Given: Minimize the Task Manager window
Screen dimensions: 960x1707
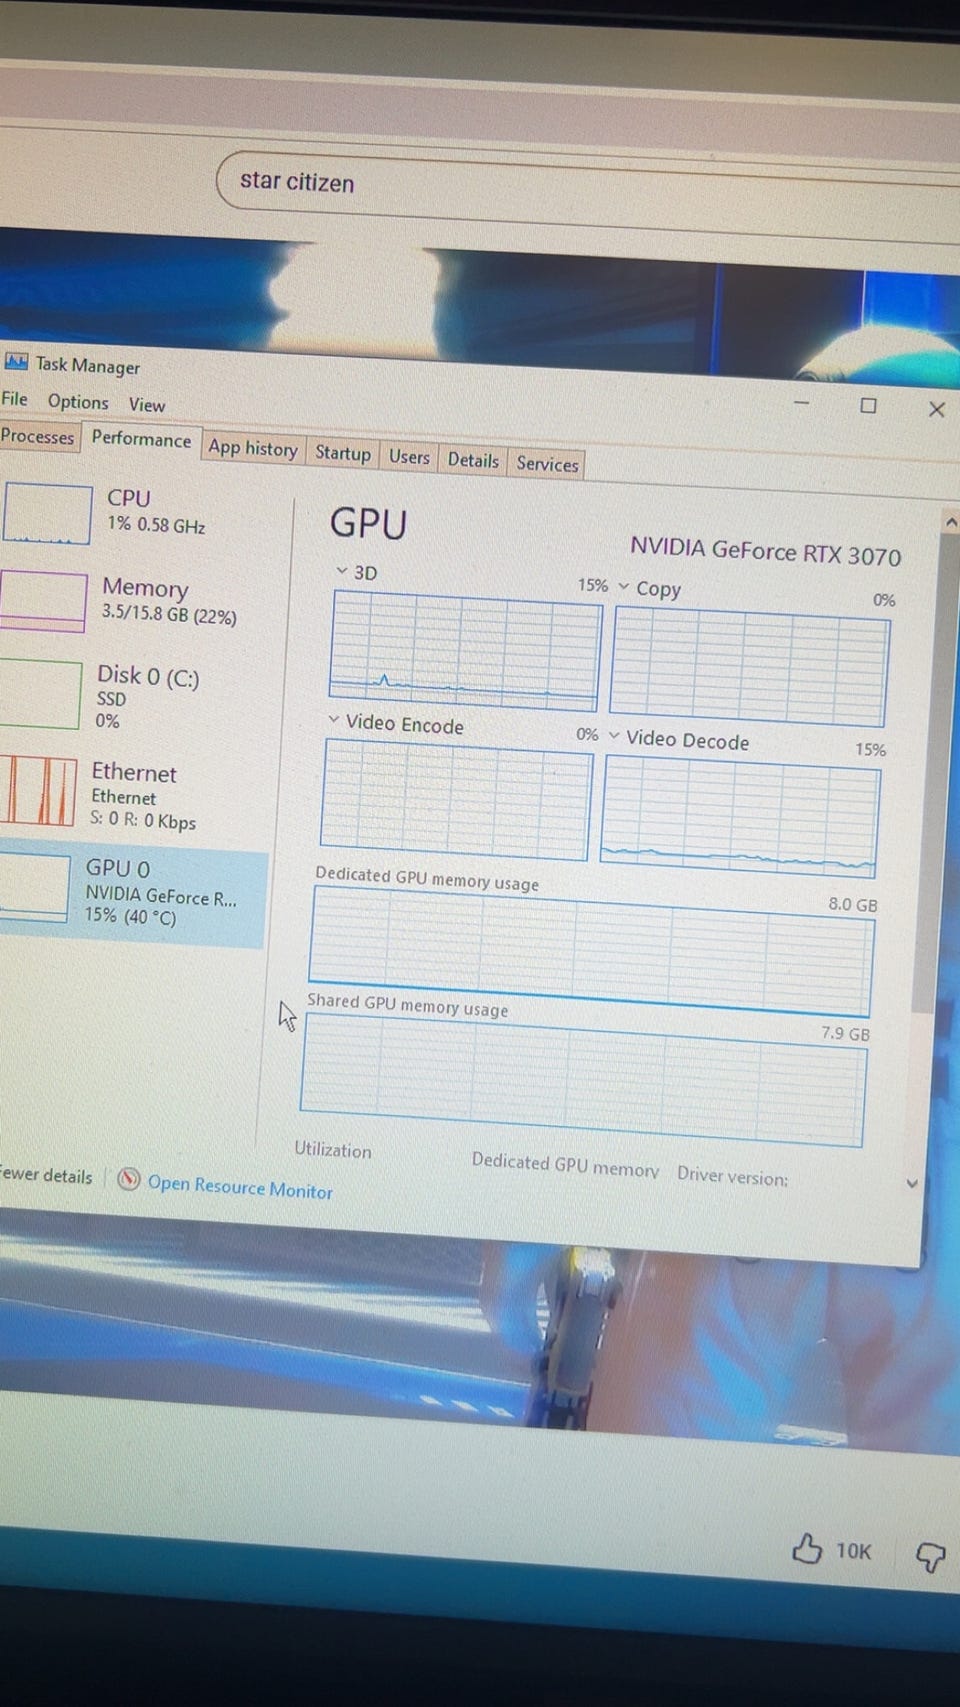Looking at the screenshot, I should click(x=801, y=402).
